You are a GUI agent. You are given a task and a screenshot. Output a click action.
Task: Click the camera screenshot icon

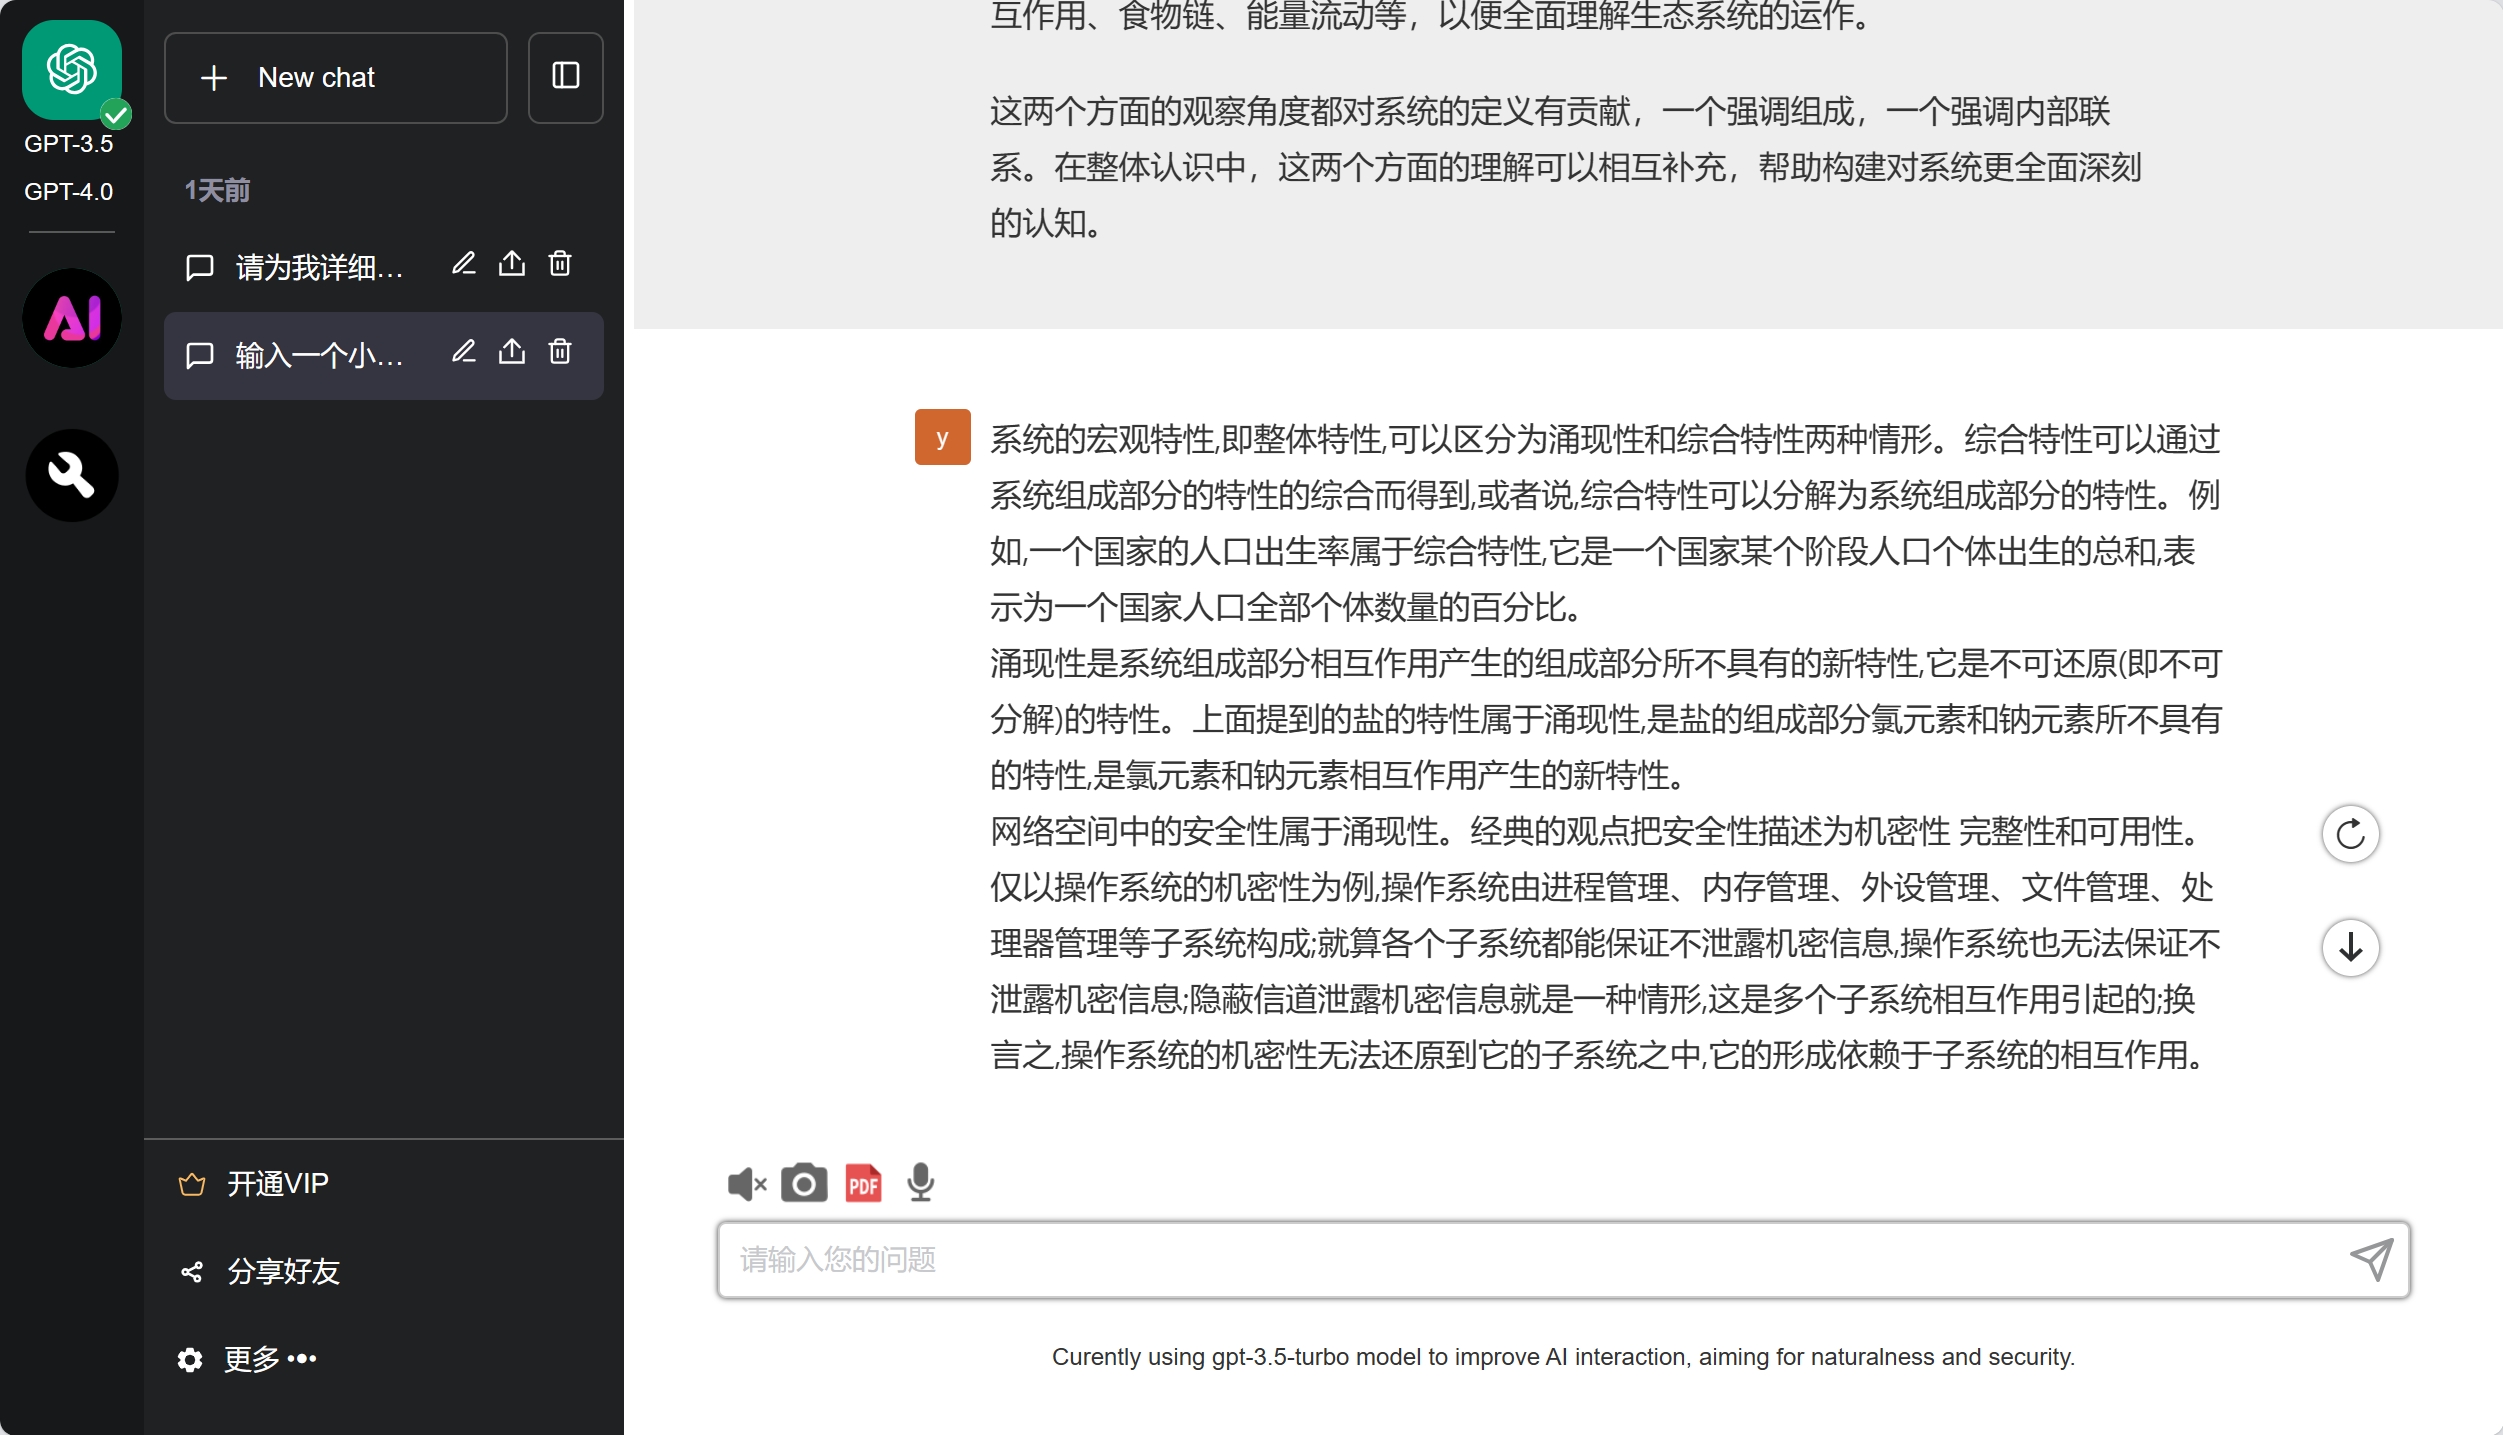803,1184
